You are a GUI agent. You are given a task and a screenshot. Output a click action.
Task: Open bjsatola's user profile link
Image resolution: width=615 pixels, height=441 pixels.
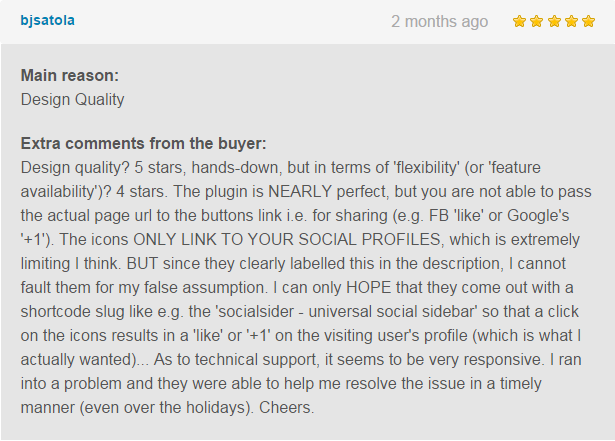pos(47,20)
